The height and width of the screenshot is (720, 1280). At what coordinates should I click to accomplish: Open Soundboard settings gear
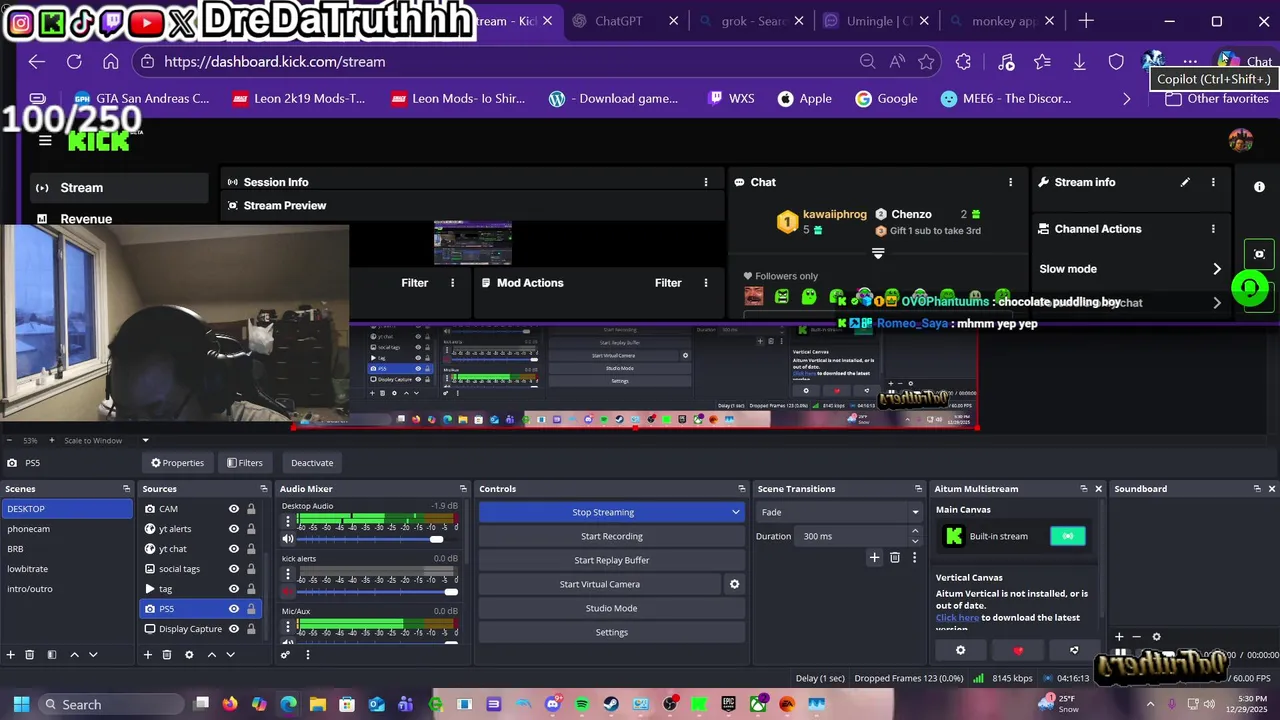coord(1157,637)
